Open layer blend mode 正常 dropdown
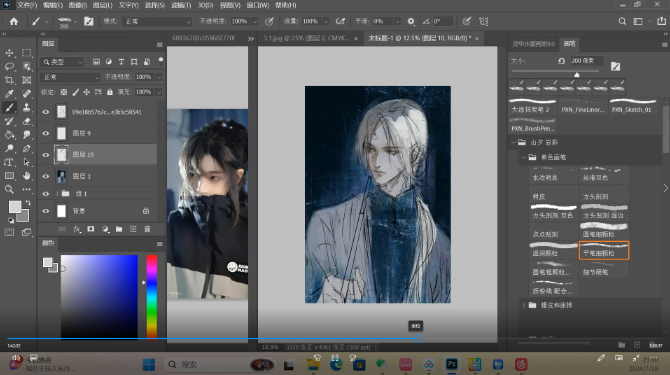The height and width of the screenshot is (375, 670). (71, 77)
